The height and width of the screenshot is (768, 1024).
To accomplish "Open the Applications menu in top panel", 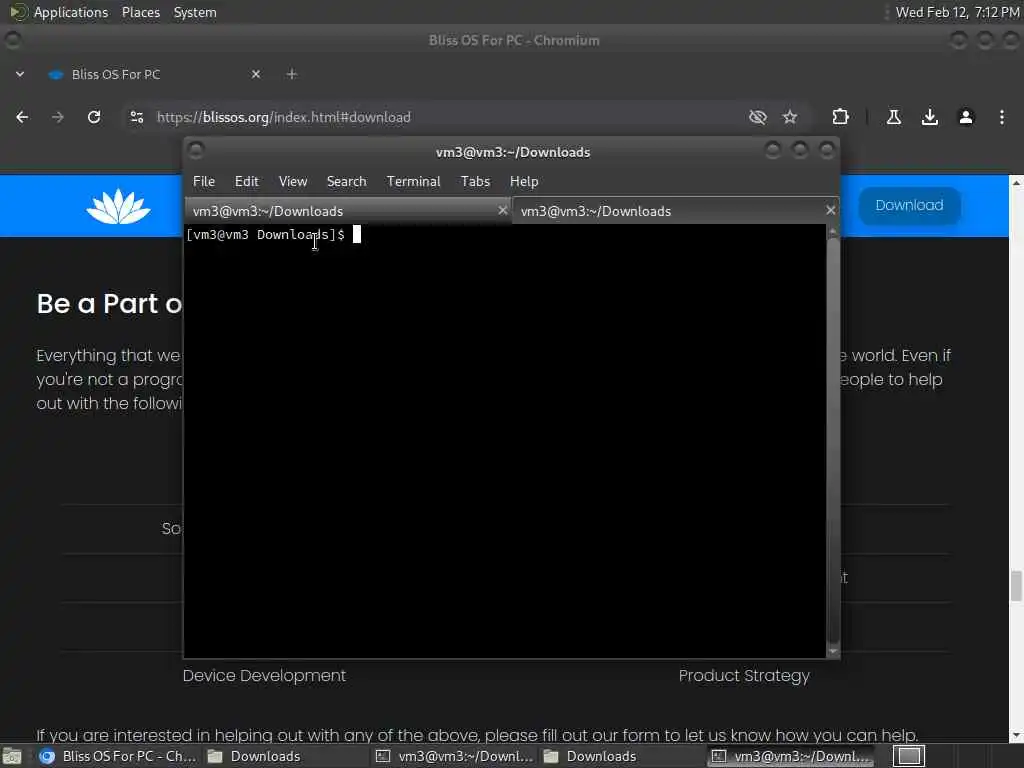I will pyautogui.click(x=71, y=12).
